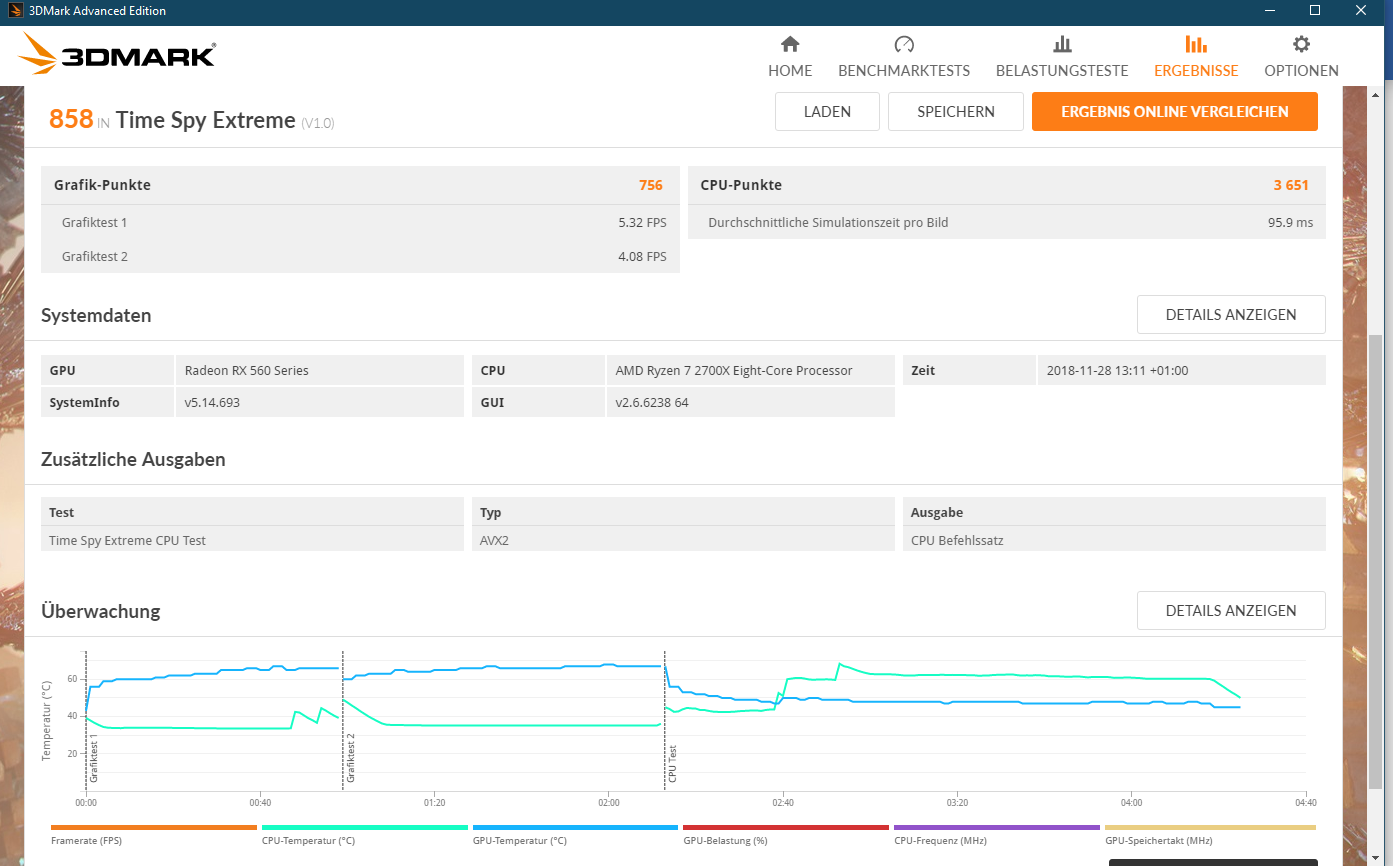
Task: Open the HOME tab
Action: (x=790, y=57)
